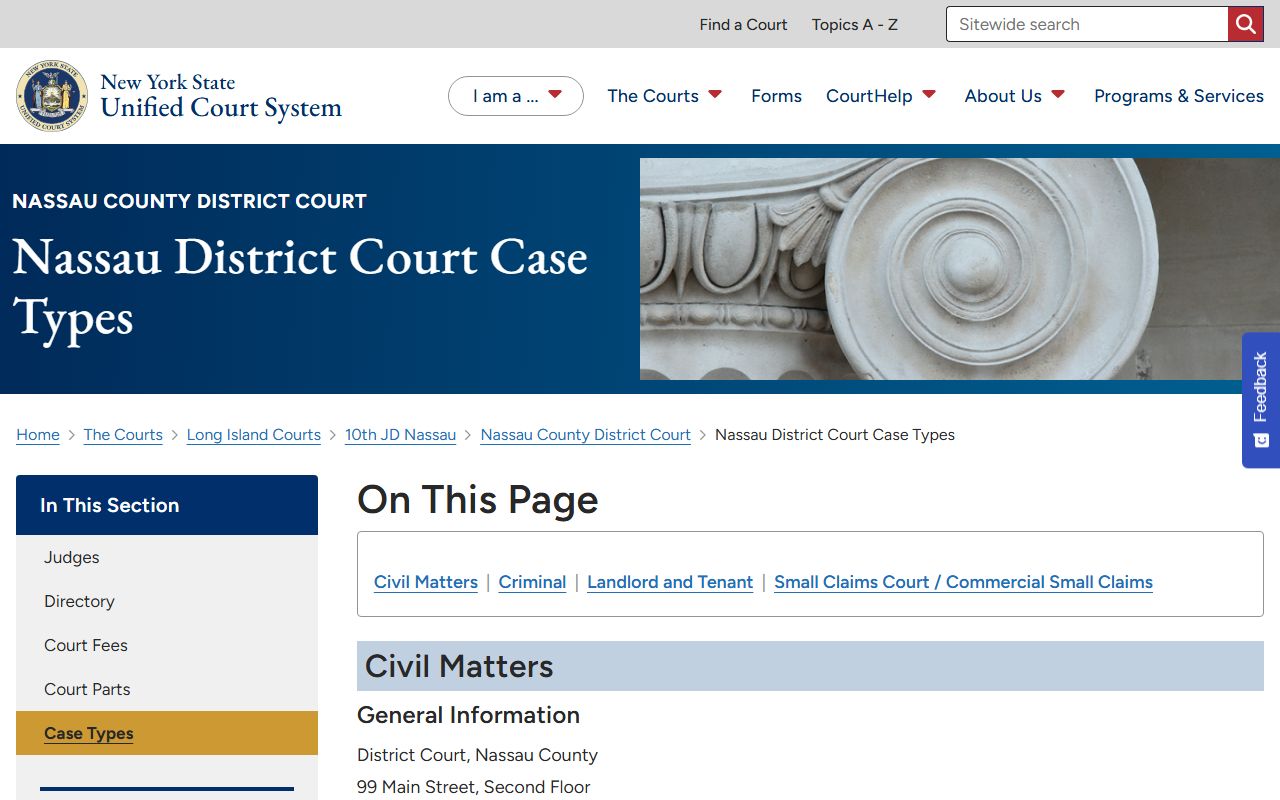Image resolution: width=1280 pixels, height=800 pixels.
Task: Jump to Small Claims Court / Commercial Small Claims
Action: point(963,582)
